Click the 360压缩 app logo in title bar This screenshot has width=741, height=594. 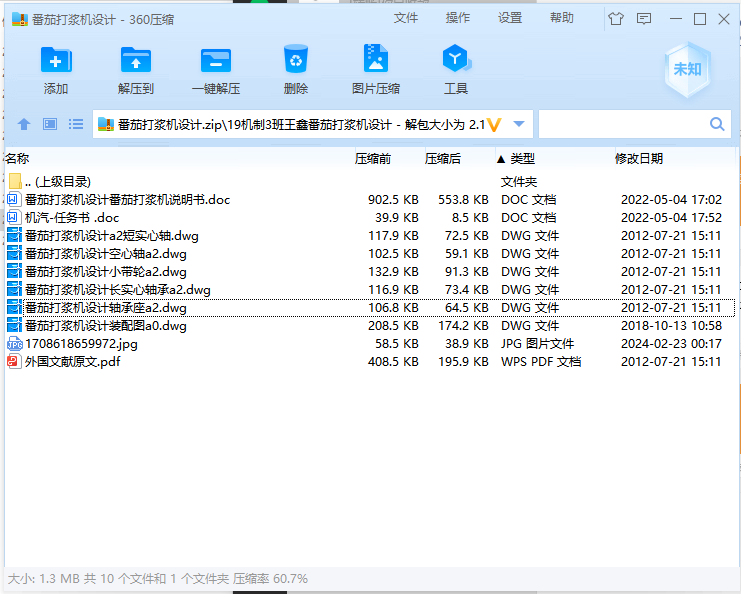point(20,19)
